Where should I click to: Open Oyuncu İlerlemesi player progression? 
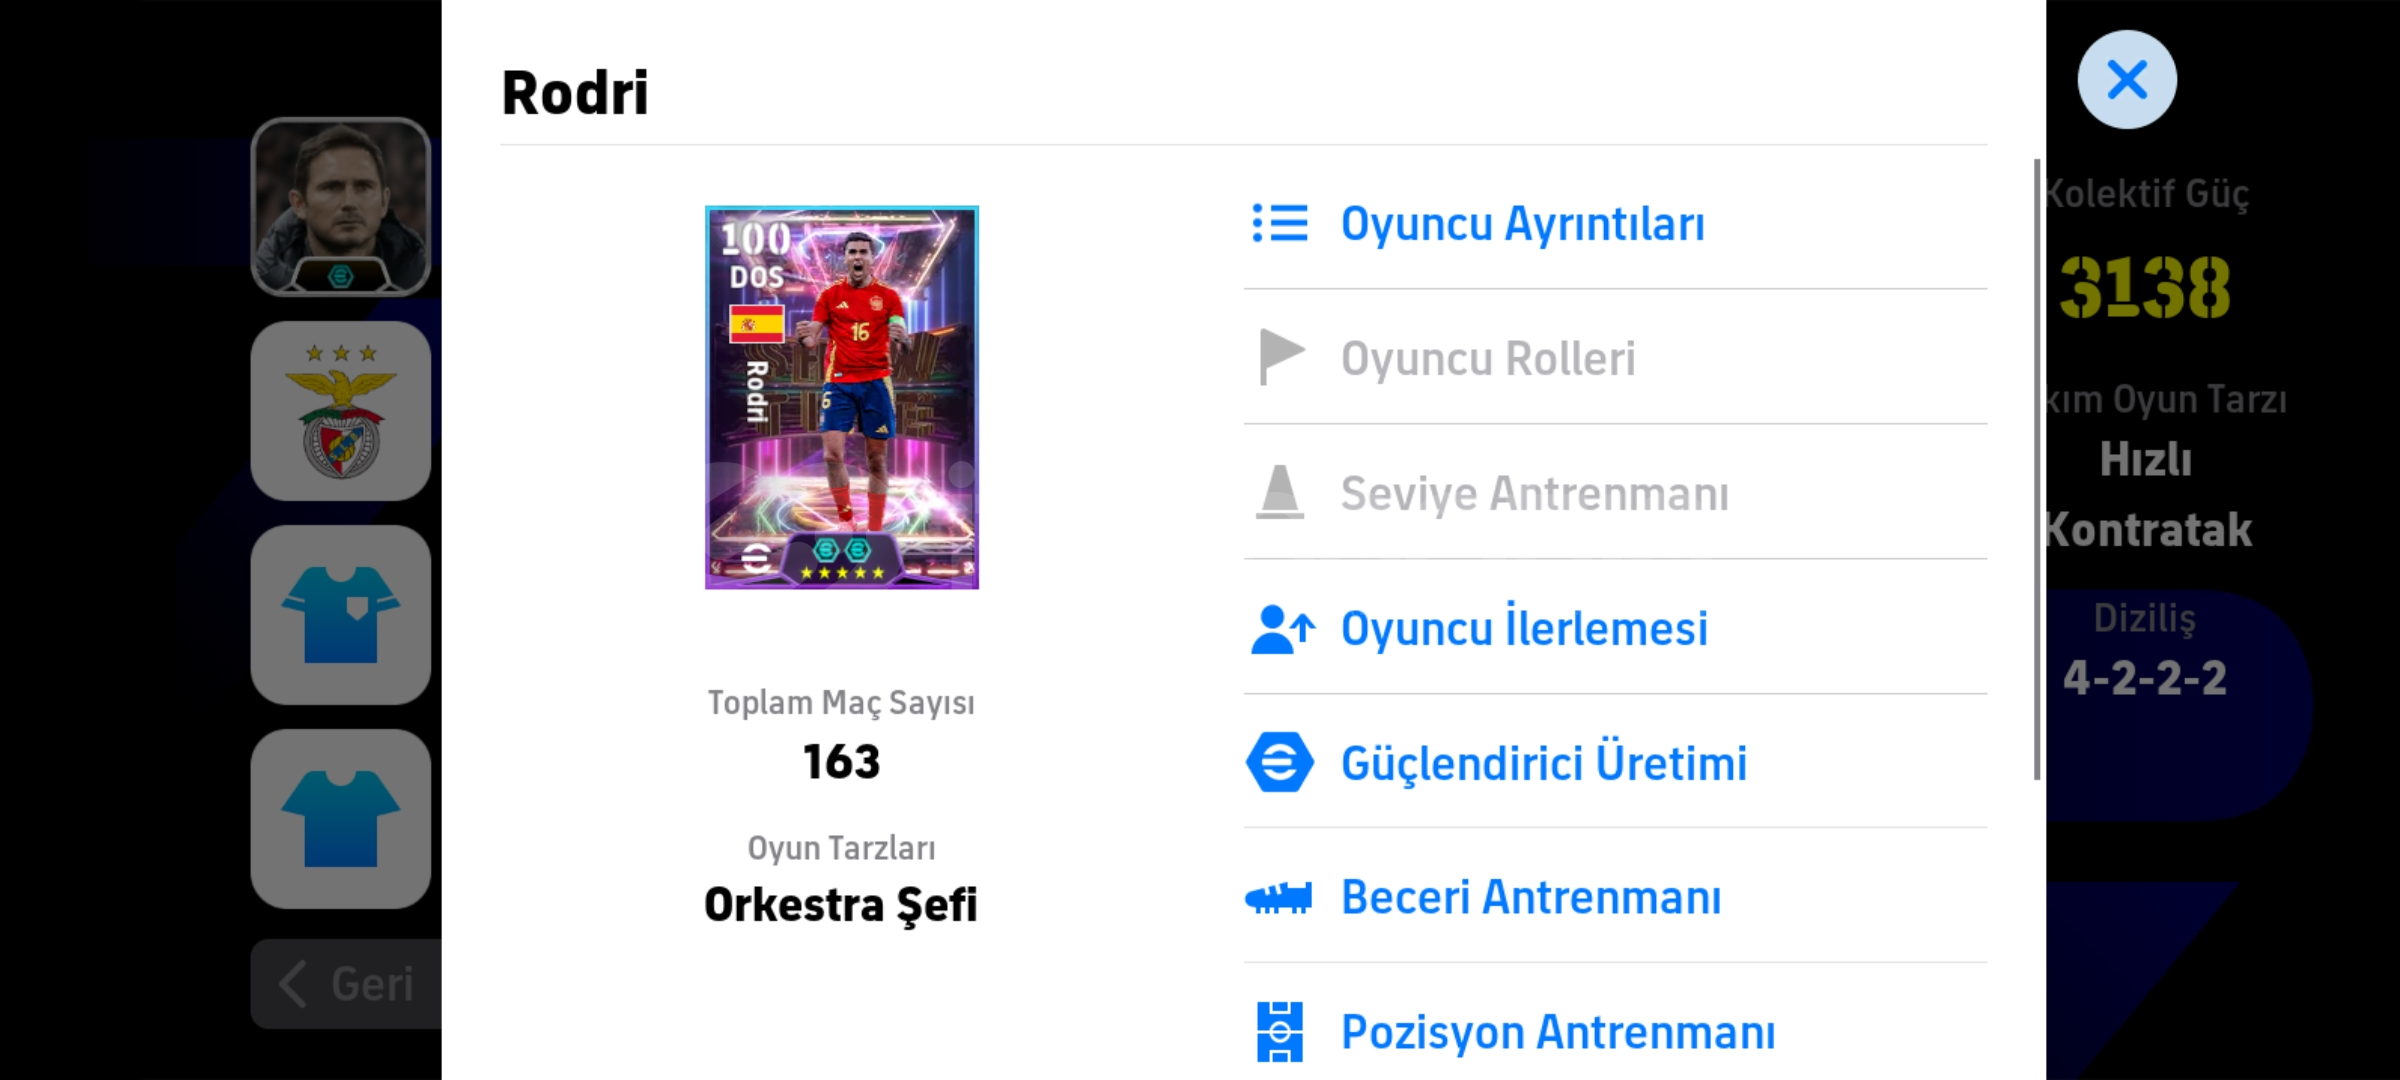[x=1524, y=629]
